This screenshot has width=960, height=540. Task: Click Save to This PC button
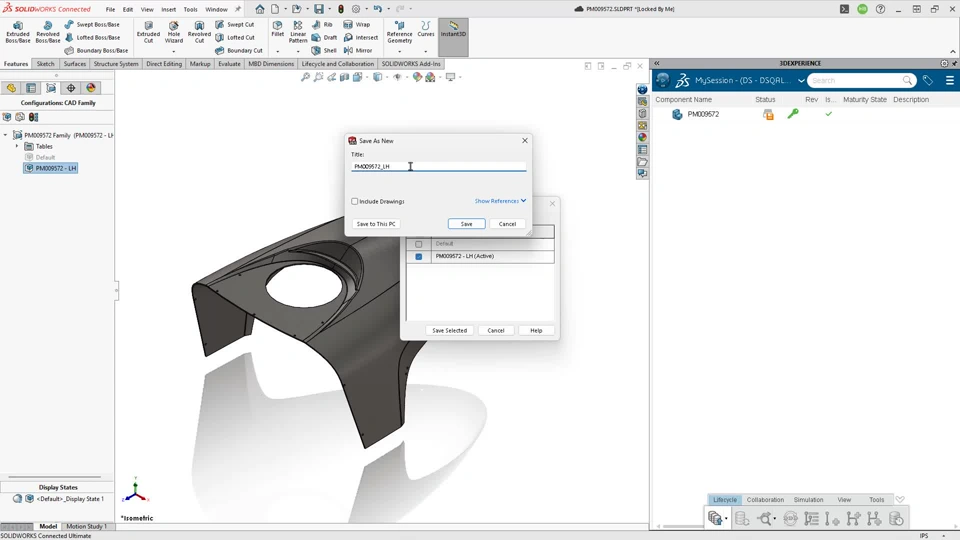click(376, 224)
